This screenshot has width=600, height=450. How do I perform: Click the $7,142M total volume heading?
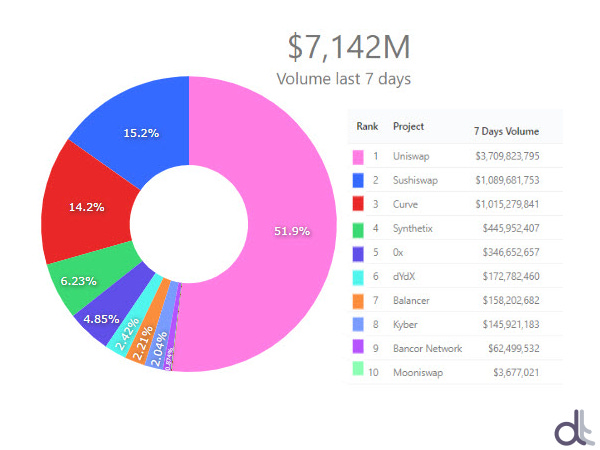pyautogui.click(x=349, y=47)
